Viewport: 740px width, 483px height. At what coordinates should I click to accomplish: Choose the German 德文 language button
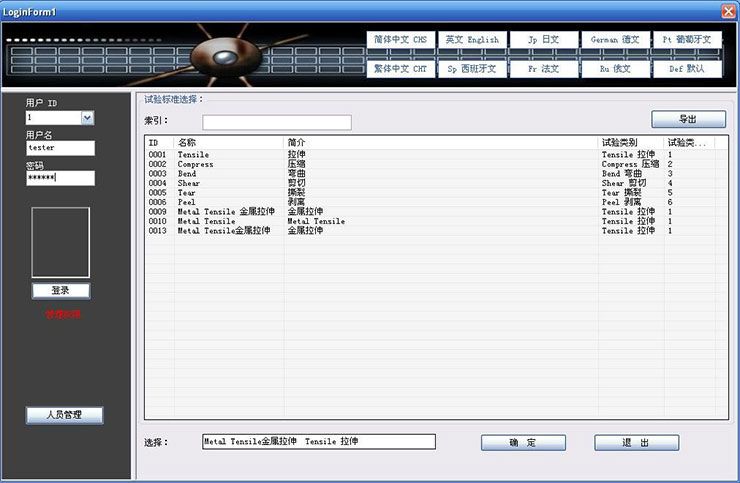point(615,40)
